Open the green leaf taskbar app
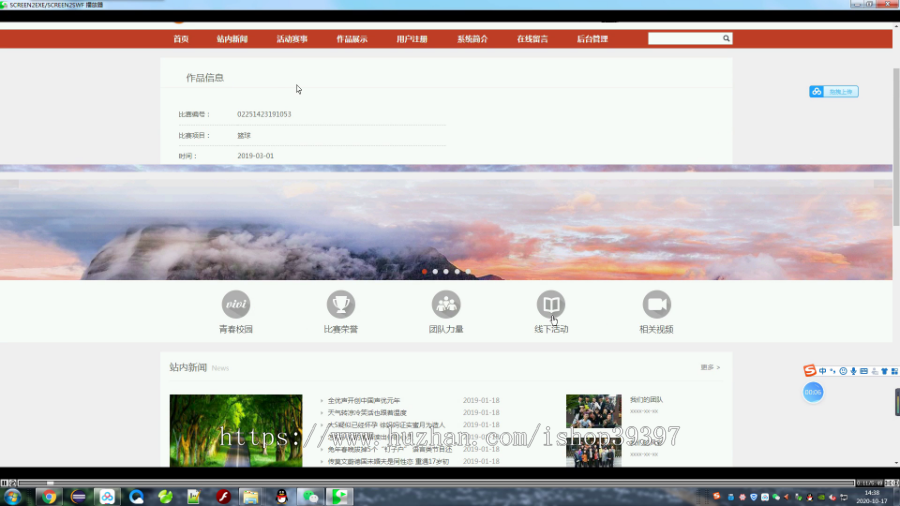The image size is (900, 506). pyautogui.click(x=165, y=496)
